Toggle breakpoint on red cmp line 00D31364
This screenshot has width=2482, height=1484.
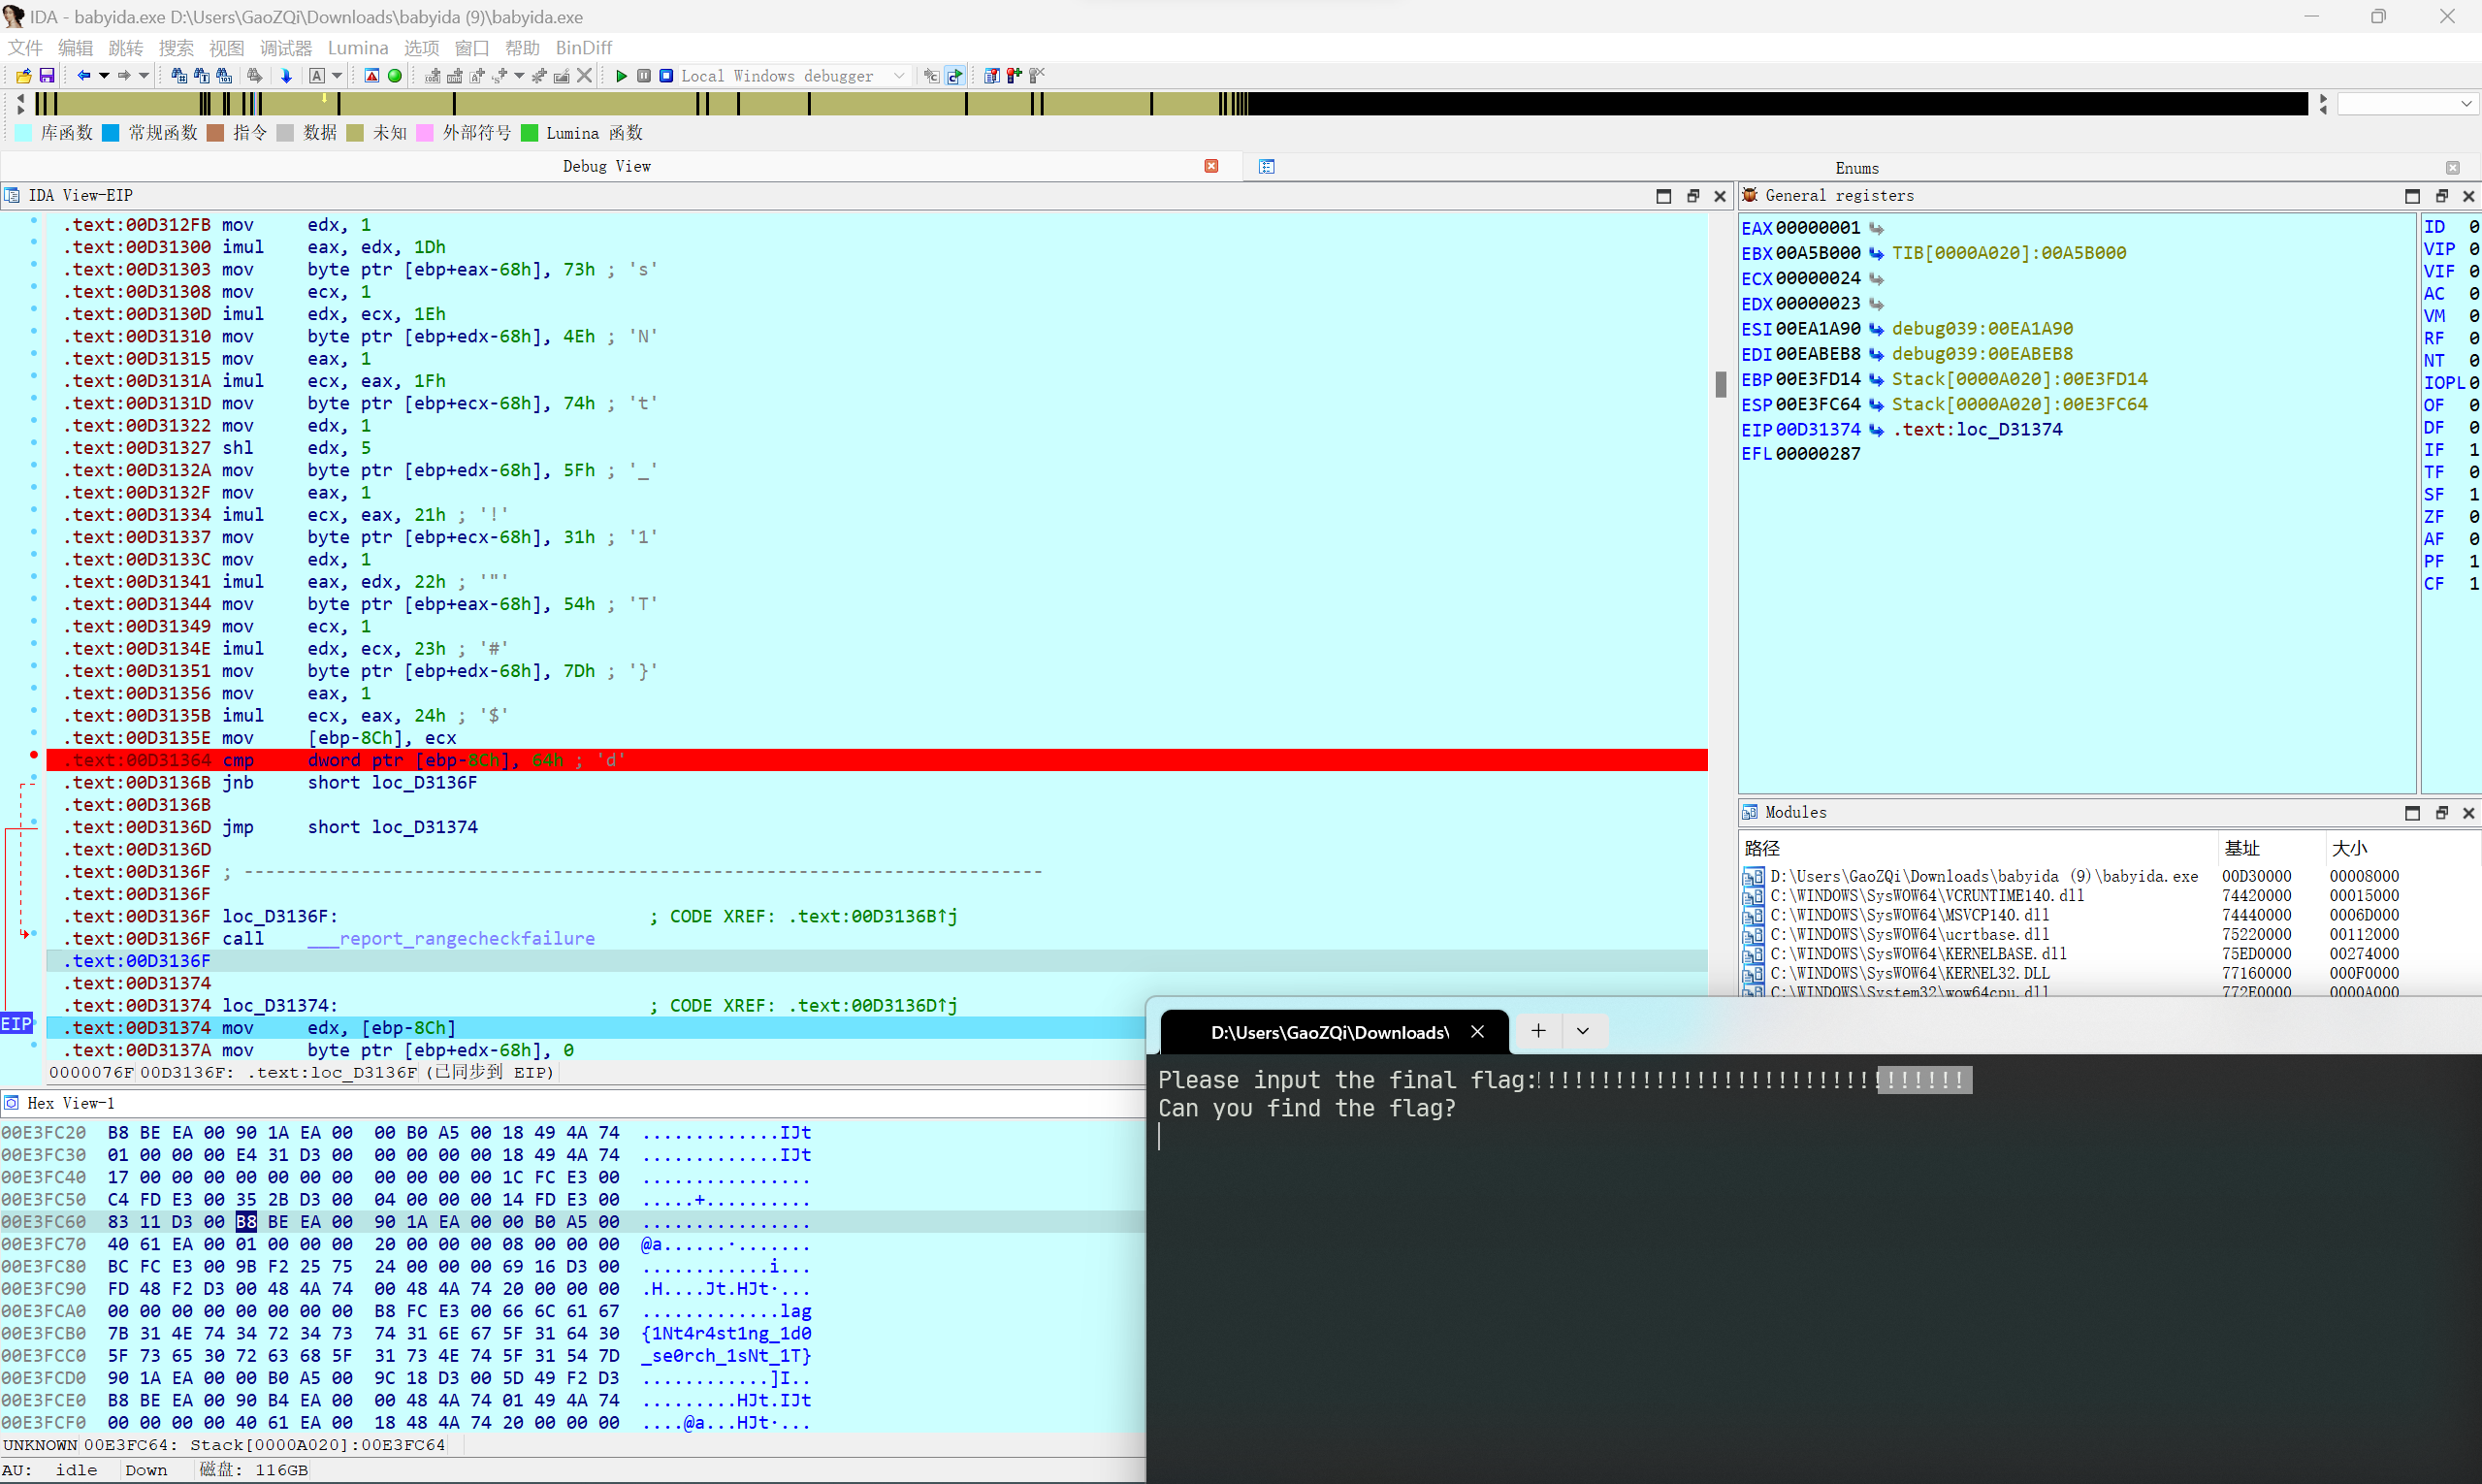coord(34,755)
